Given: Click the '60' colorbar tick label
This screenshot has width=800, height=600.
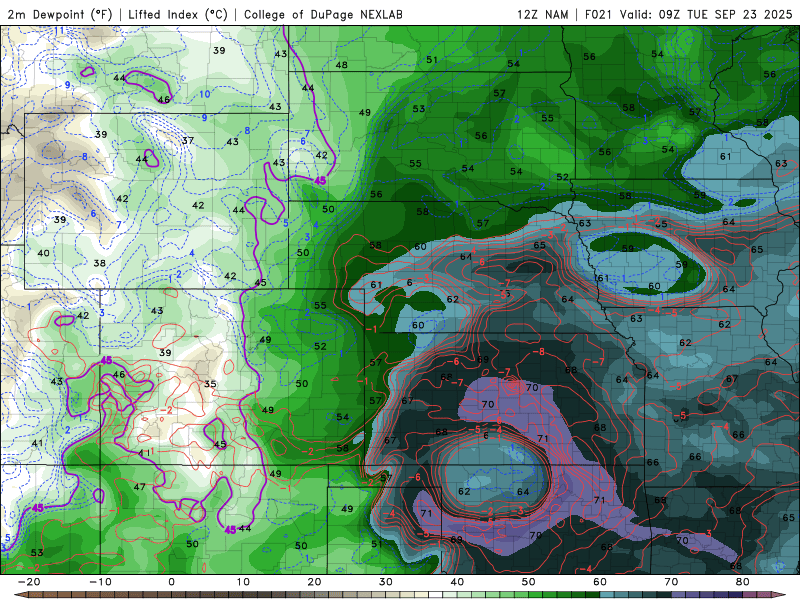Looking at the screenshot, I should [x=600, y=582].
